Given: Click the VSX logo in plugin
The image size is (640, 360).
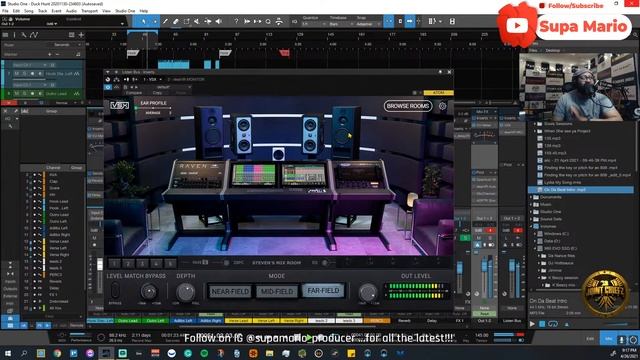Looking at the screenshot, I should click(x=119, y=106).
